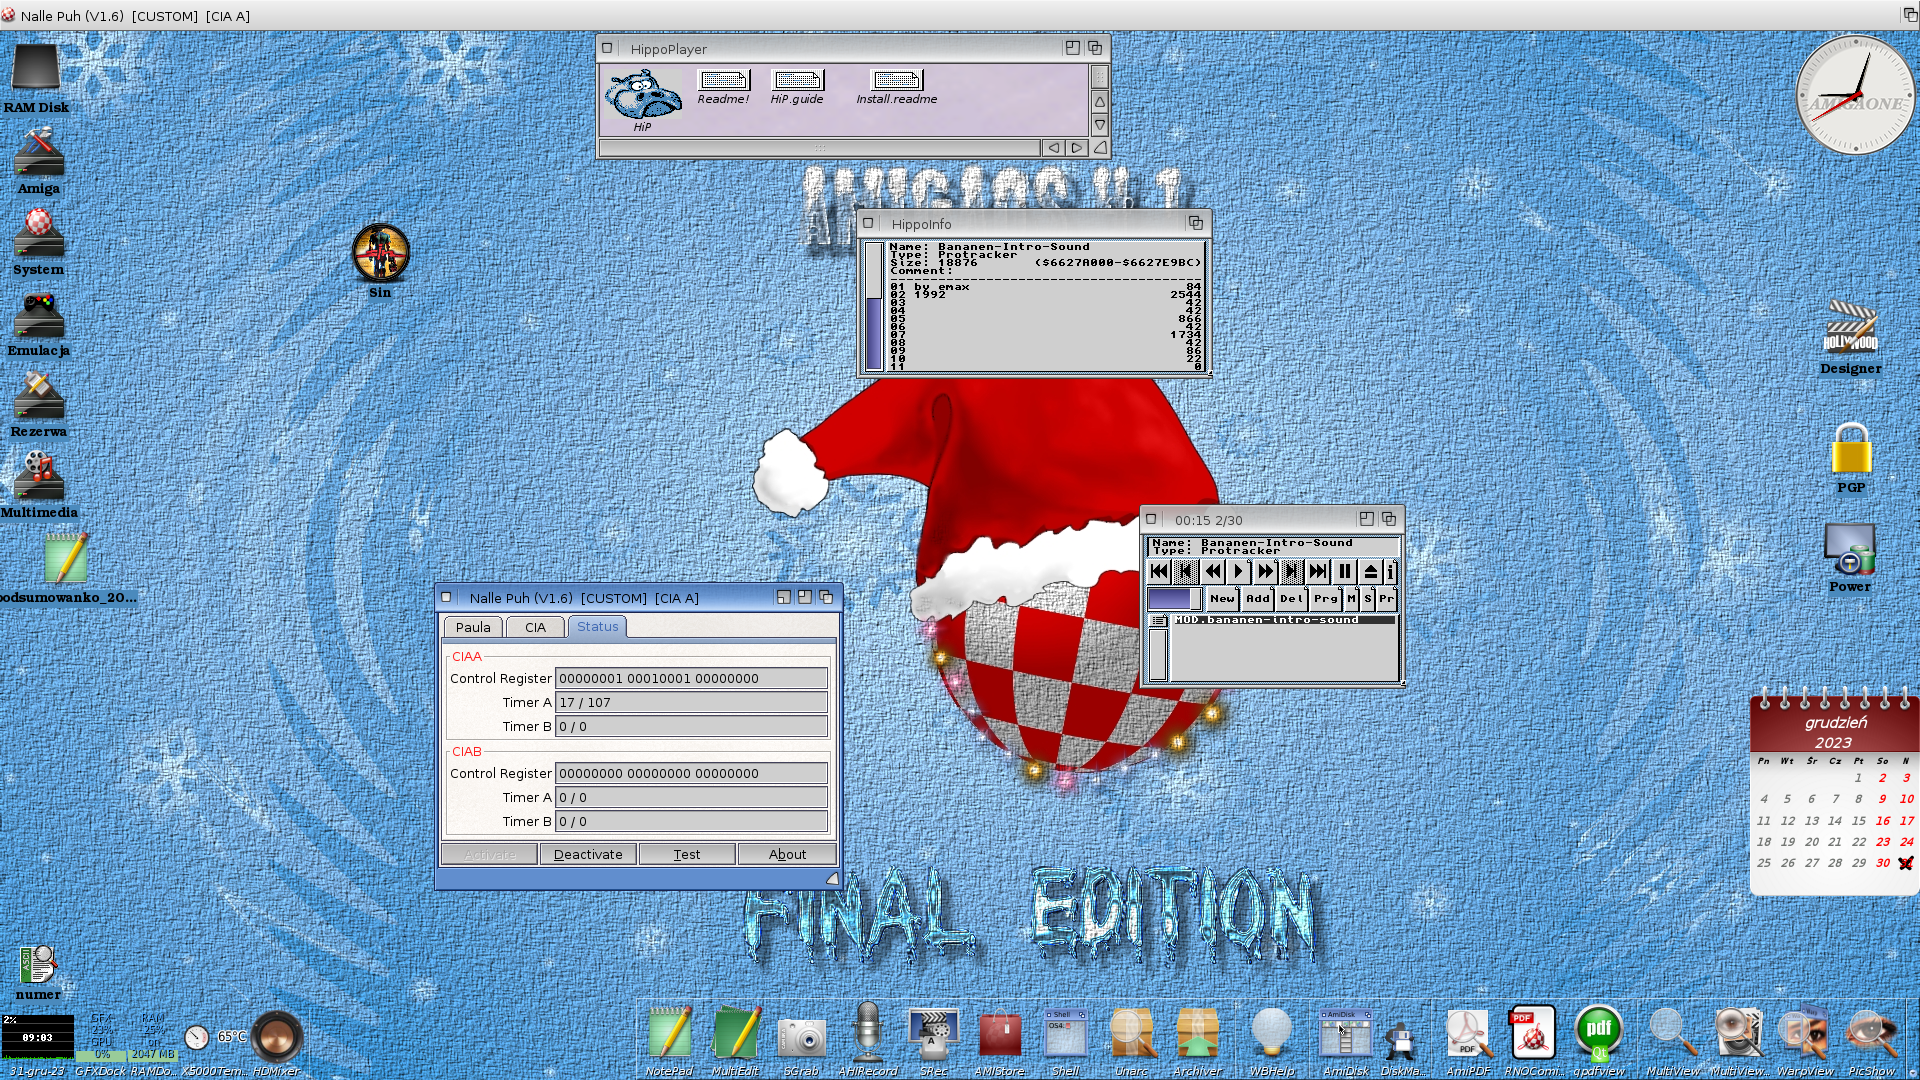Click the Test button in Nalle Puh
Image resolution: width=1920 pixels, height=1080 pixels.
(x=687, y=854)
